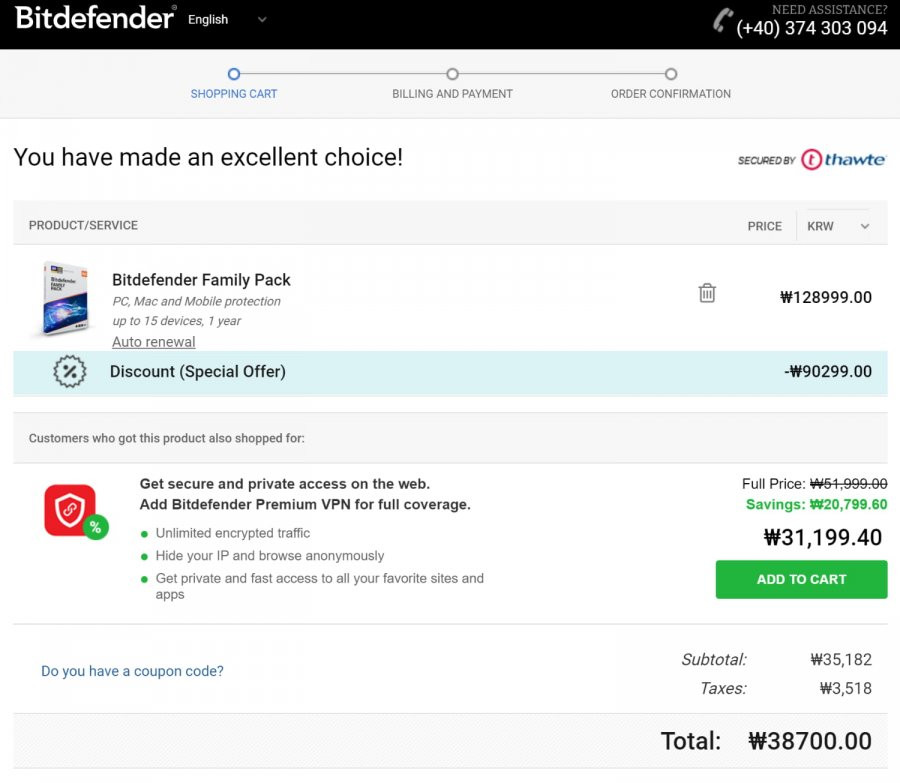Go to the Billing and Payment step
Screen dimensions: 900x783
452,94
